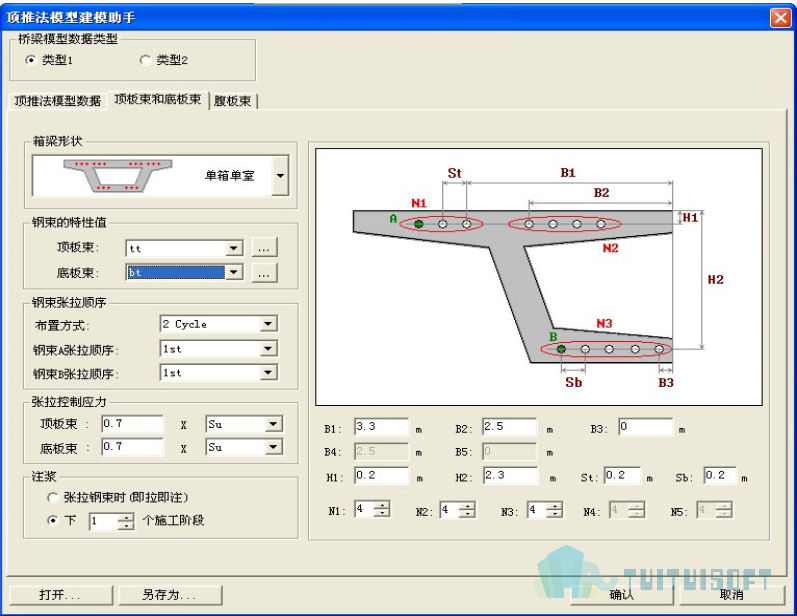Screen dimensions: 797x616
Task: Click the B1 value input field
Action: [x=381, y=427]
